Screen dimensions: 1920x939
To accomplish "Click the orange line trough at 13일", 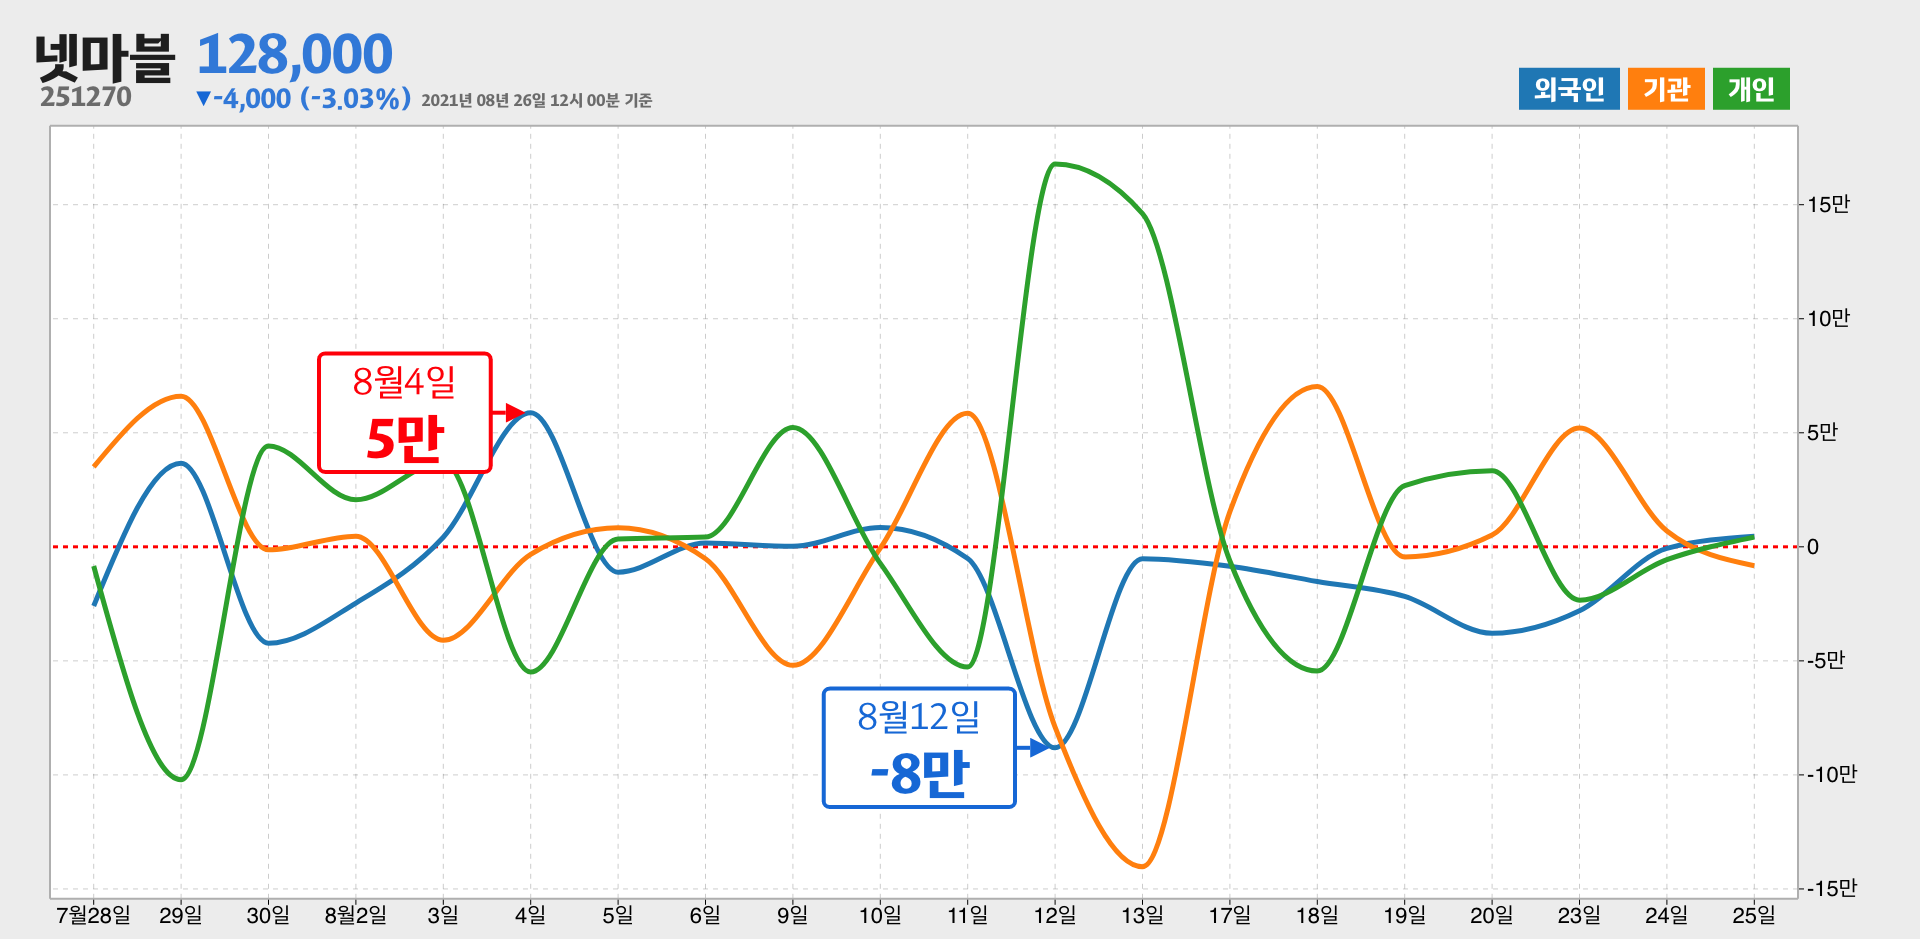I will pos(1142,865).
